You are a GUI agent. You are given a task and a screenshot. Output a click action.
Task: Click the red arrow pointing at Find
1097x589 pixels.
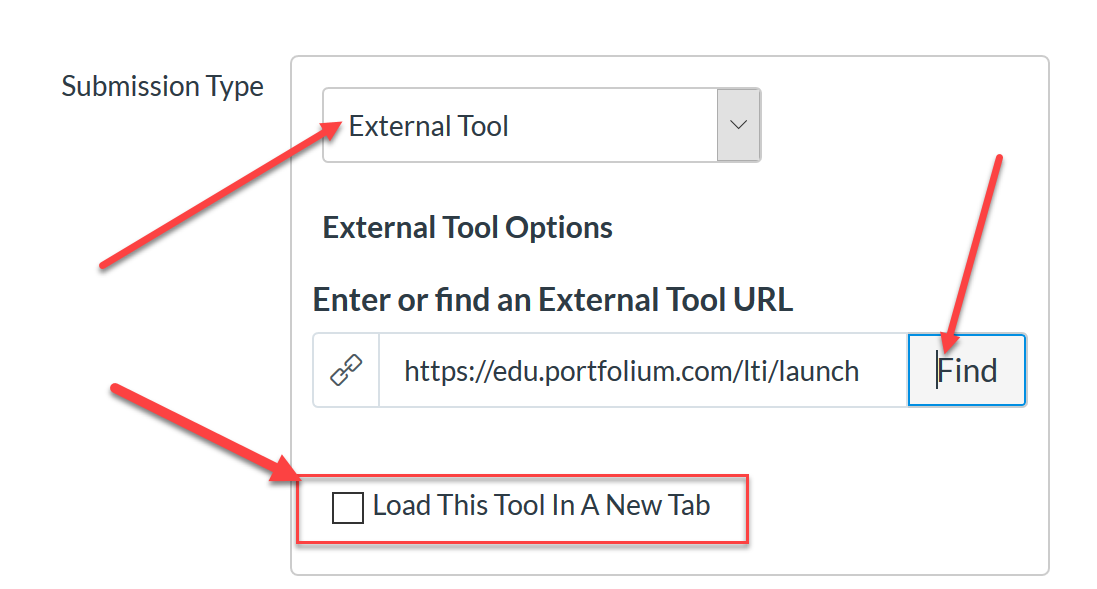click(972, 253)
